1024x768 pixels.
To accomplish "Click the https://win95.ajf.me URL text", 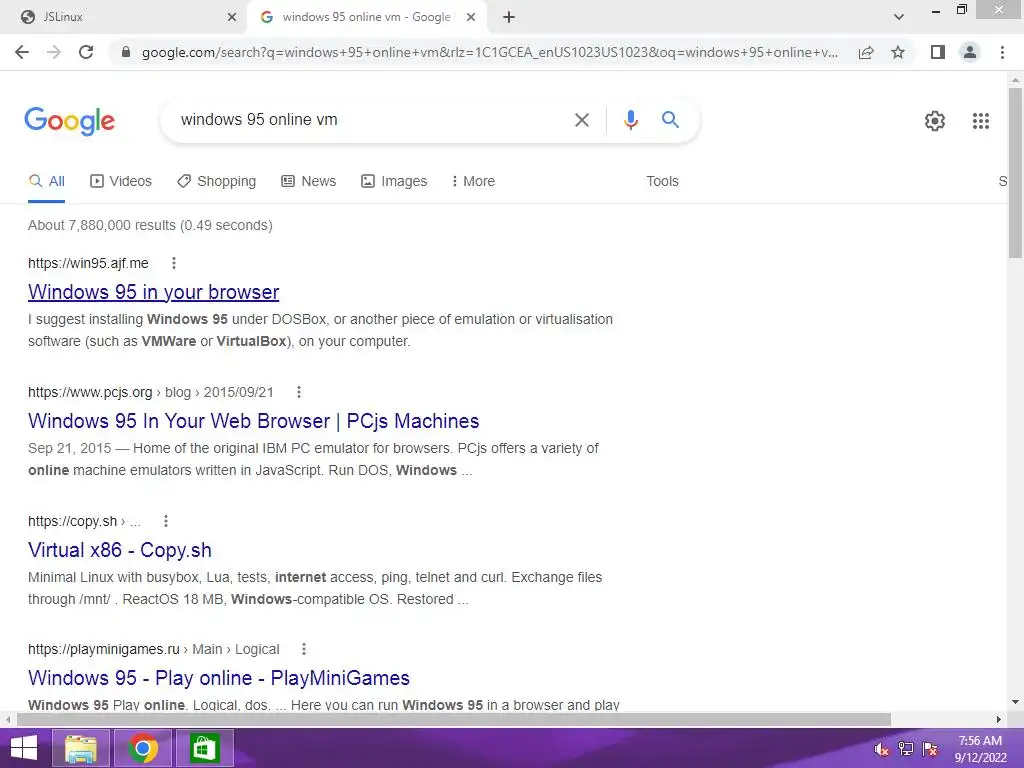I will tap(88, 263).
